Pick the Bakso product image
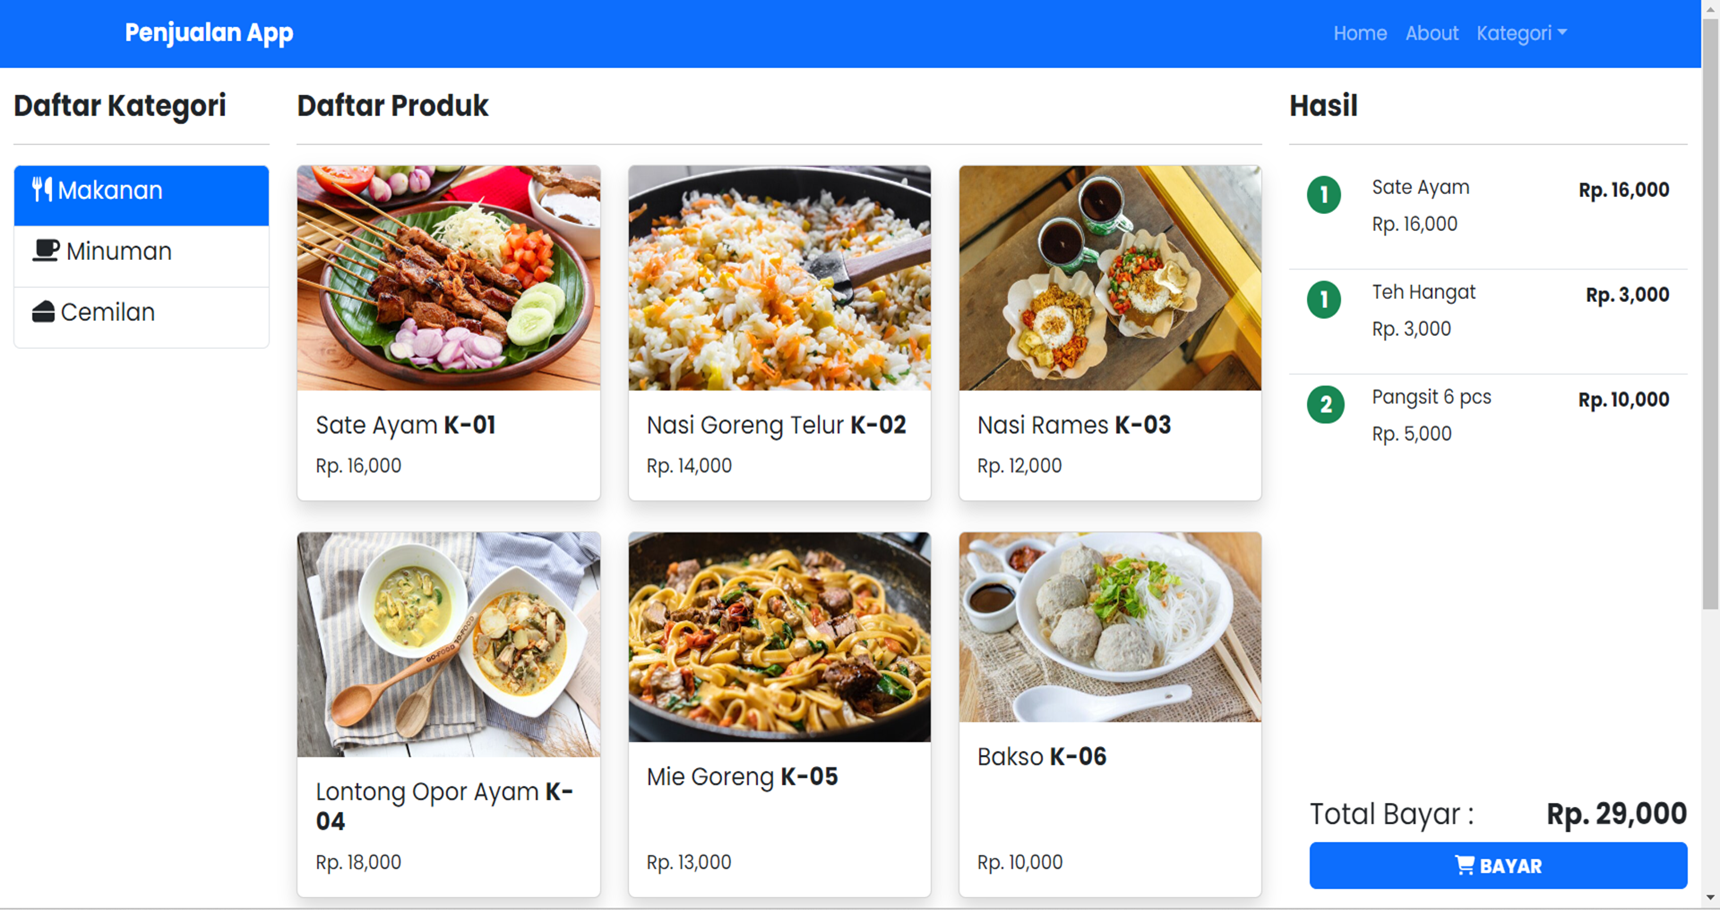This screenshot has height=910, width=1720. 1109,627
